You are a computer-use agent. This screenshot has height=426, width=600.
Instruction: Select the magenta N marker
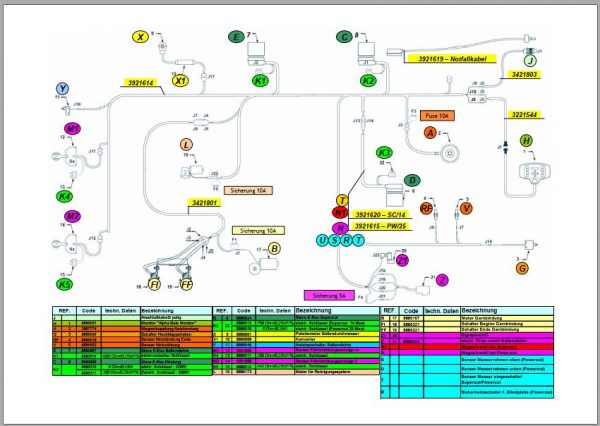(x=340, y=228)
